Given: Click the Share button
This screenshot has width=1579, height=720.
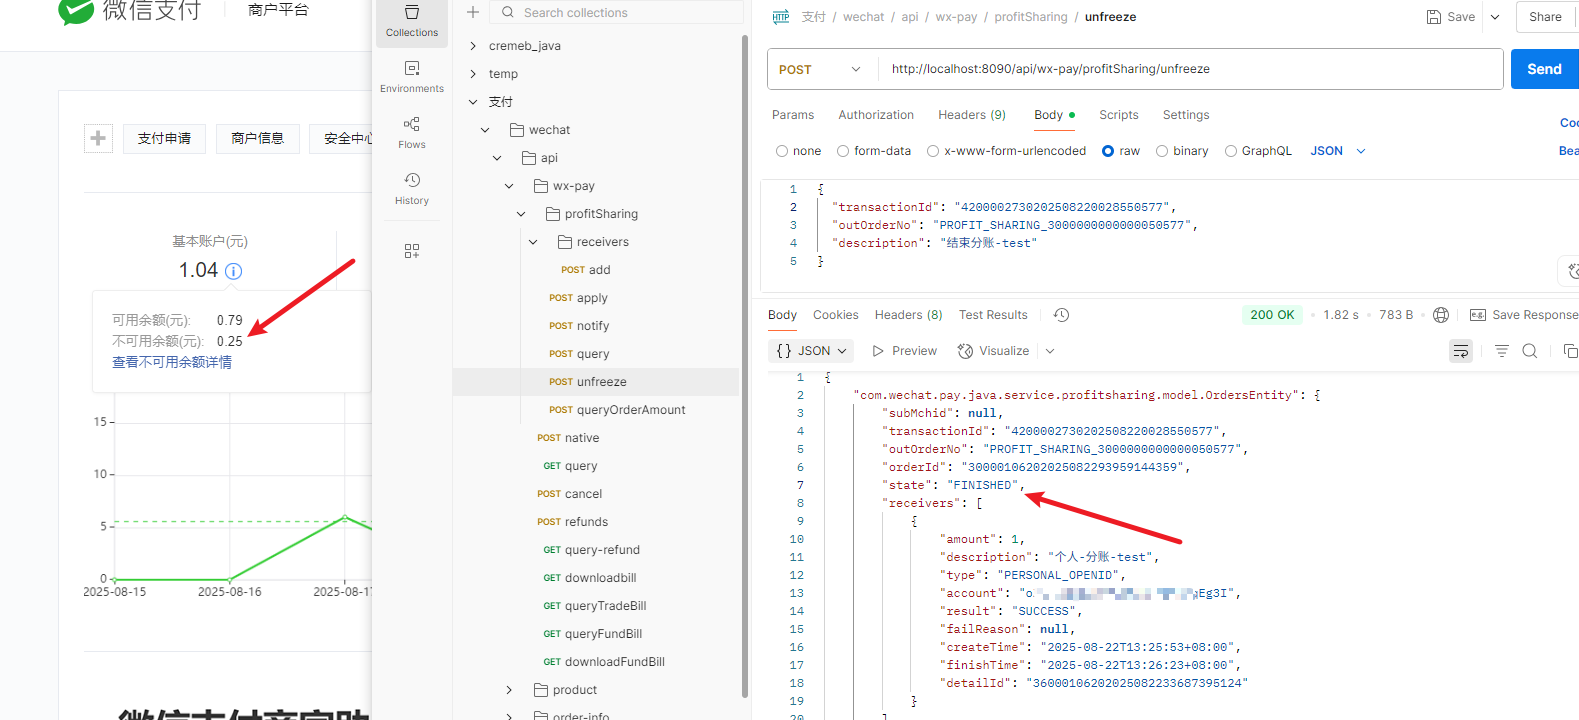Looking at the screenshot, I should pyautogui.click(x=1546, y=17).
